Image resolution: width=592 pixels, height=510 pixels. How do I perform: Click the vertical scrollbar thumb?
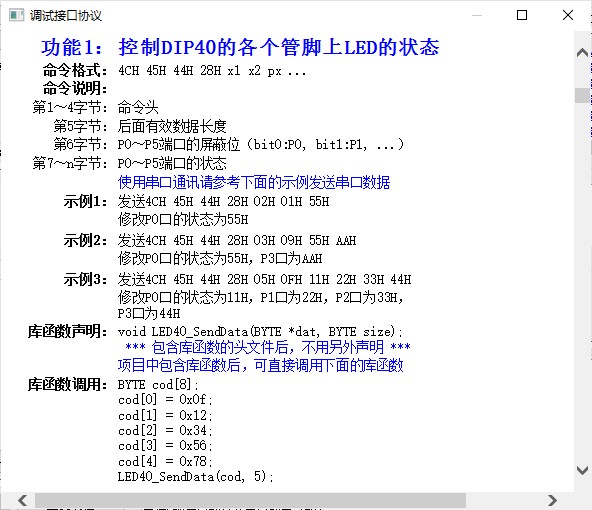point(583,95)
